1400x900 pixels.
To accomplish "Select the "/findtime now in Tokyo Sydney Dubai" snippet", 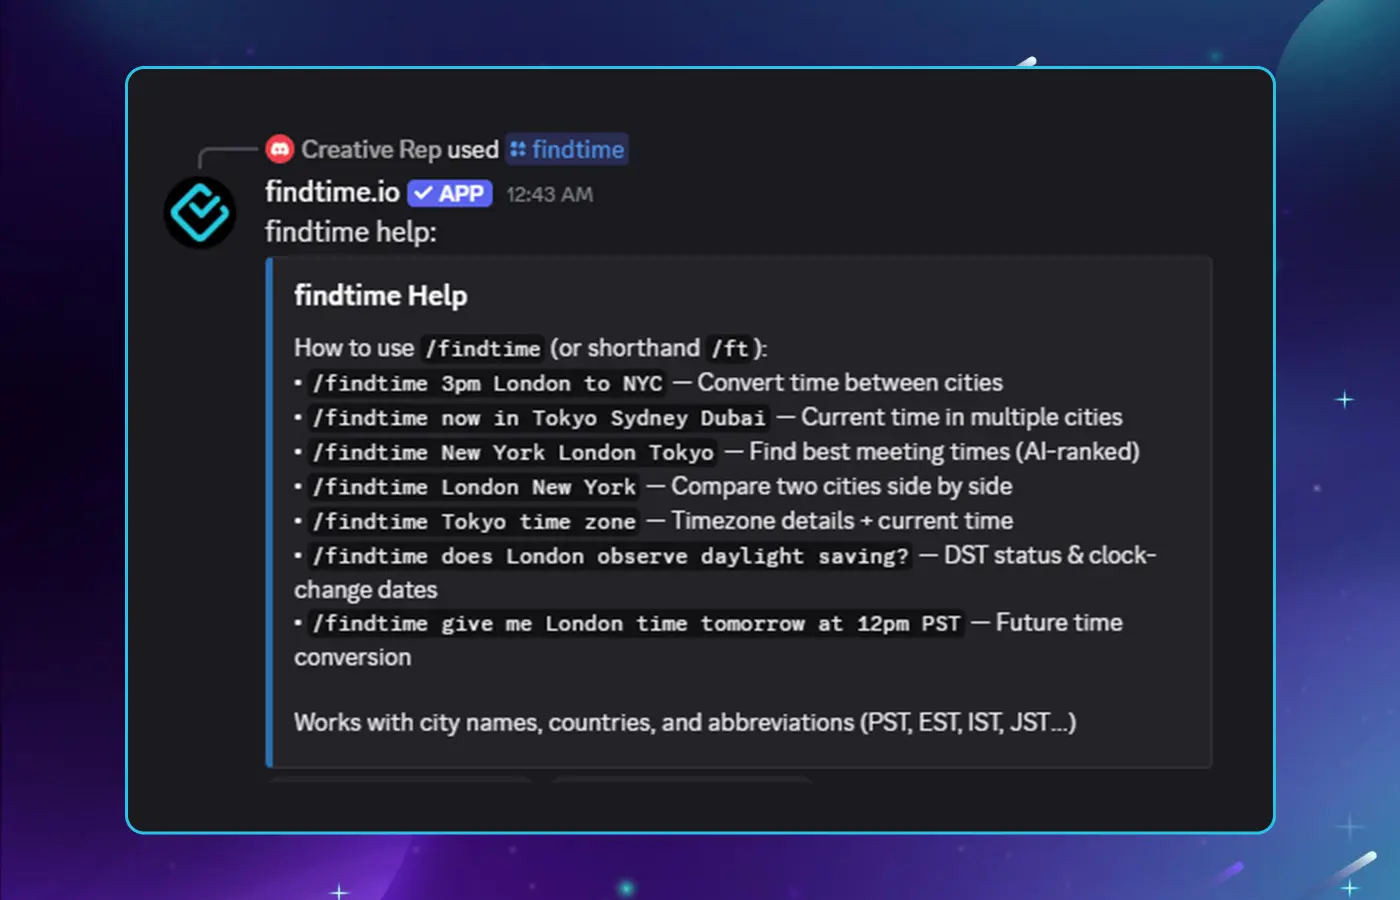I will tap(538, 417).
